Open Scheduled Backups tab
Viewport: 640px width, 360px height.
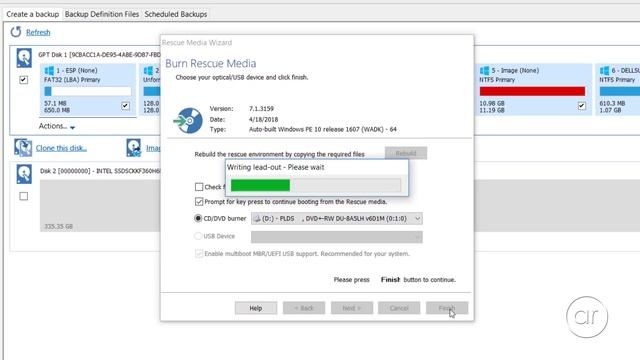[x=176, y=14]
